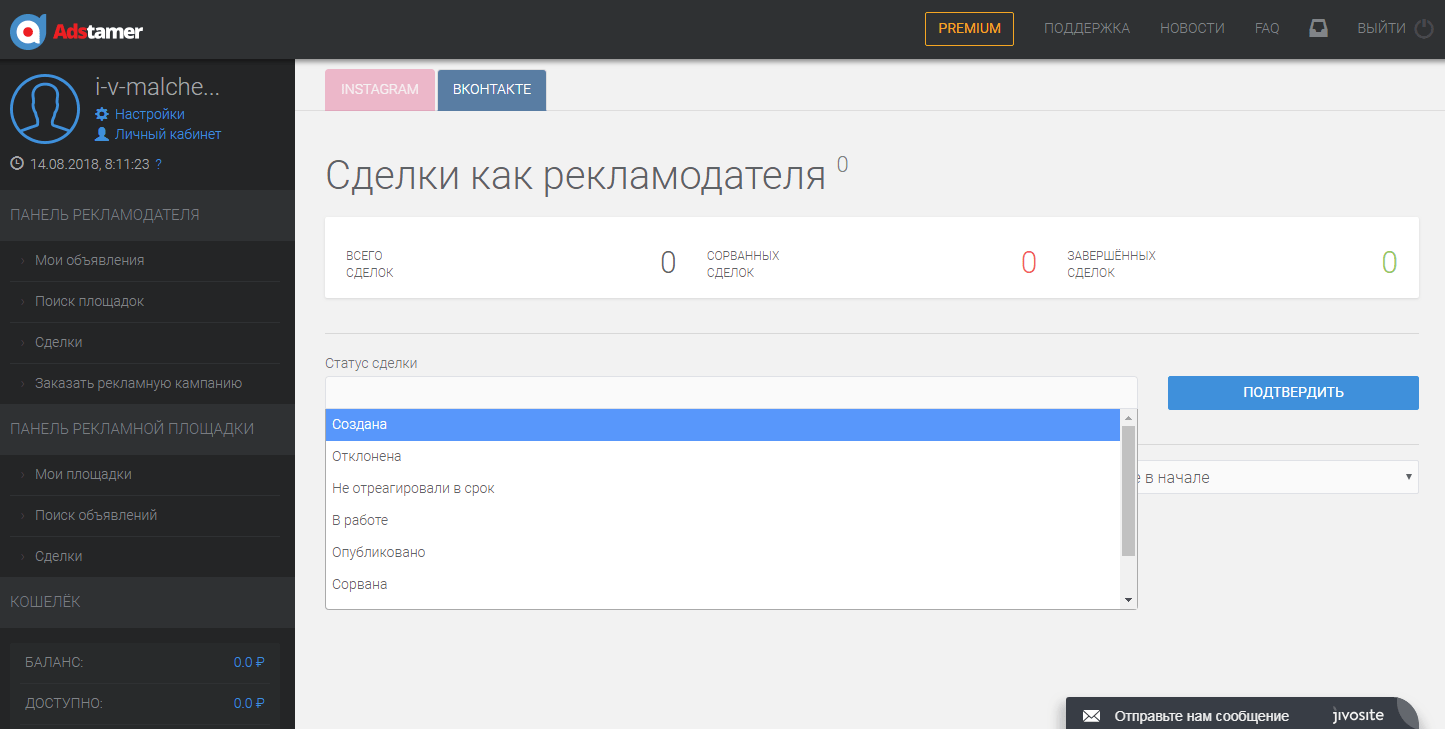The width and height of the screenshot is (1445, 729).
Task: Click the question mark after the time
Action: pos(159,163)
